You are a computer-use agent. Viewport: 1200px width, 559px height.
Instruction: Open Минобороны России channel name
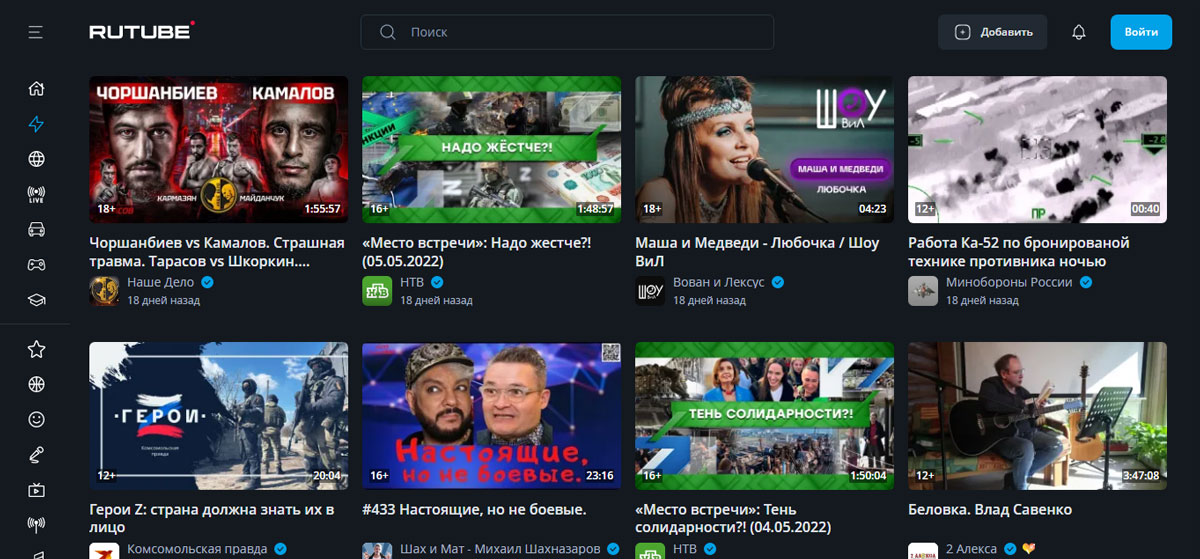(x=1008, y=283)
